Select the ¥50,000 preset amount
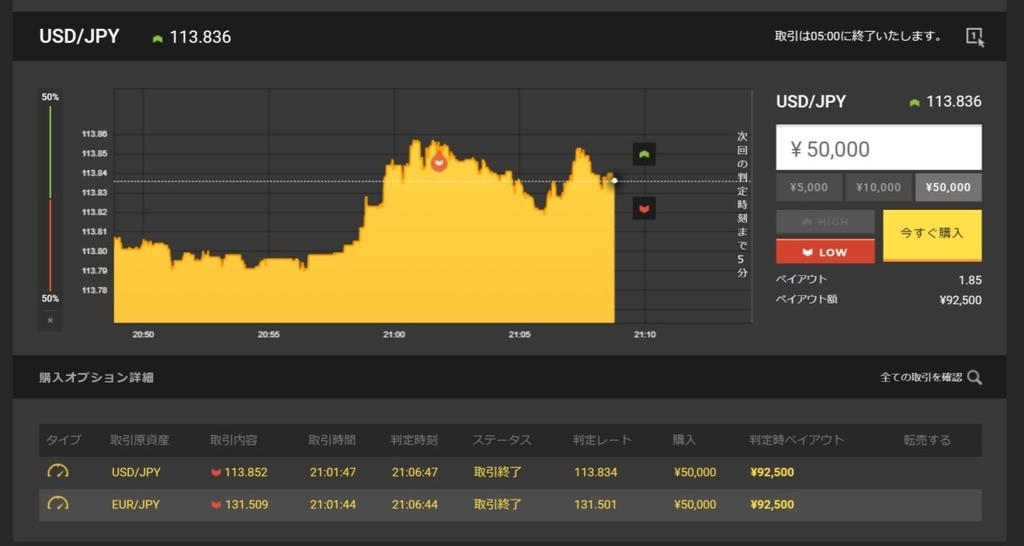Screen dimensions: 1024x546 pyautogui.click(x=948, y=187)
